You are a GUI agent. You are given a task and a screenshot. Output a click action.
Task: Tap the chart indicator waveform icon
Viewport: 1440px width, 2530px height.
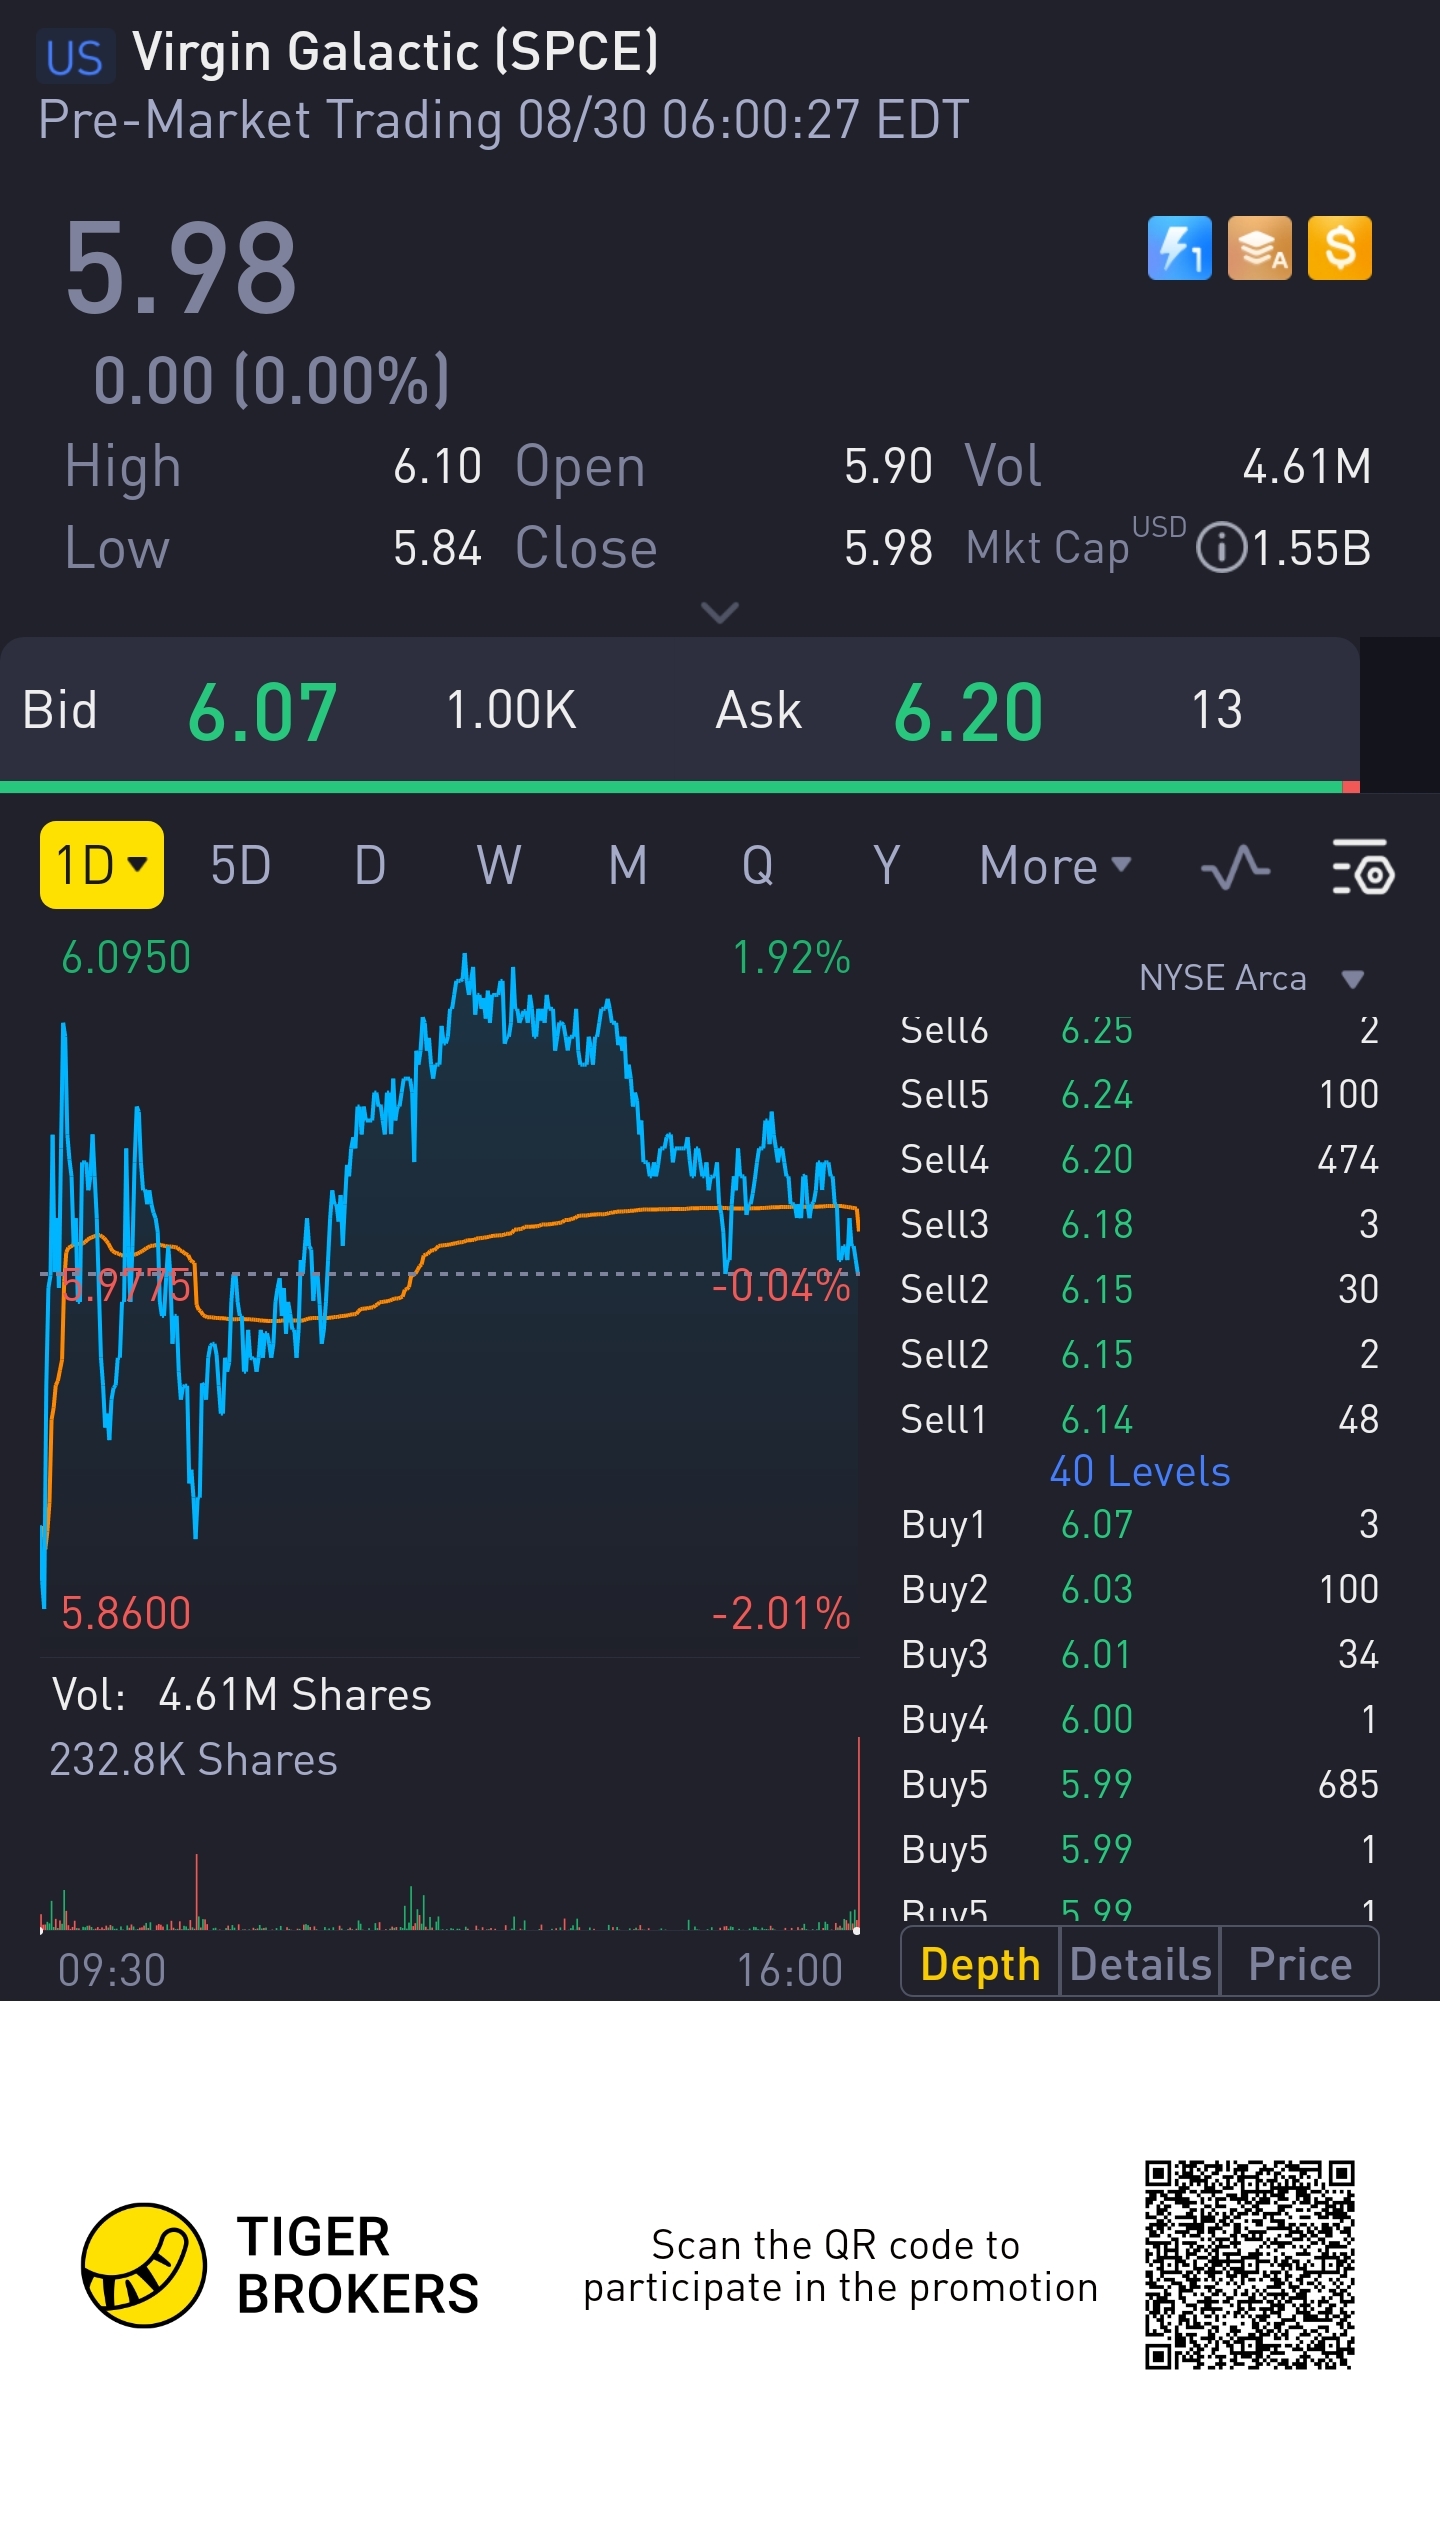tap(1235, 866)
